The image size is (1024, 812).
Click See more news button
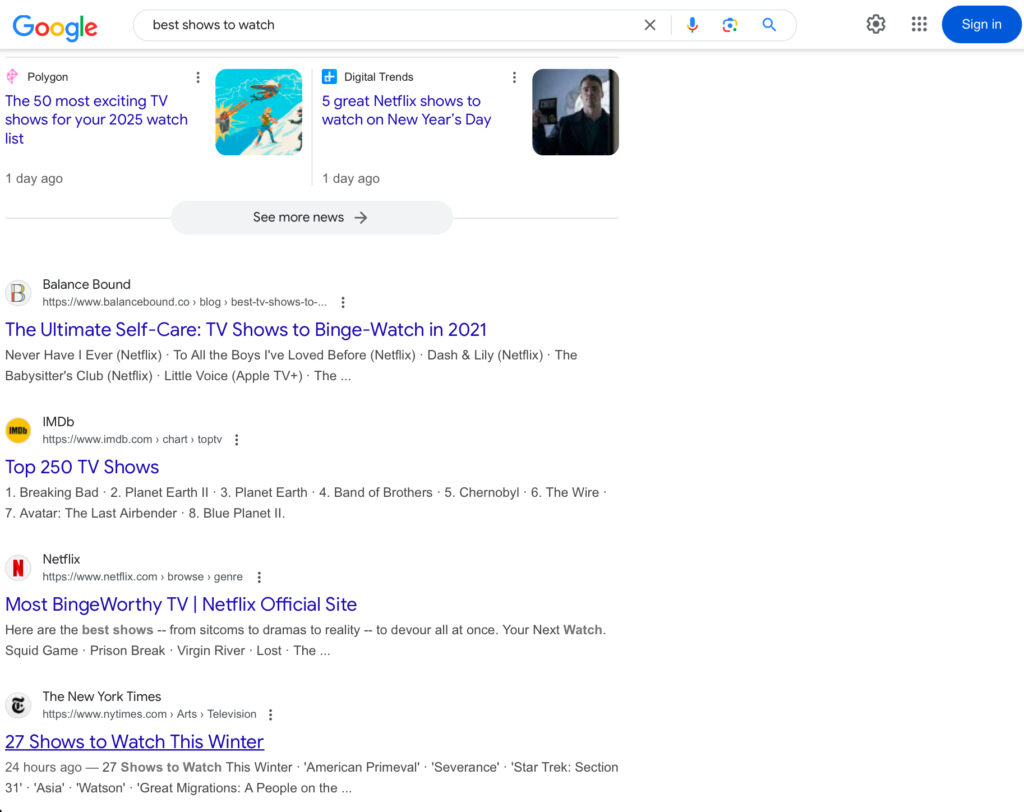[x=312, y=218]
